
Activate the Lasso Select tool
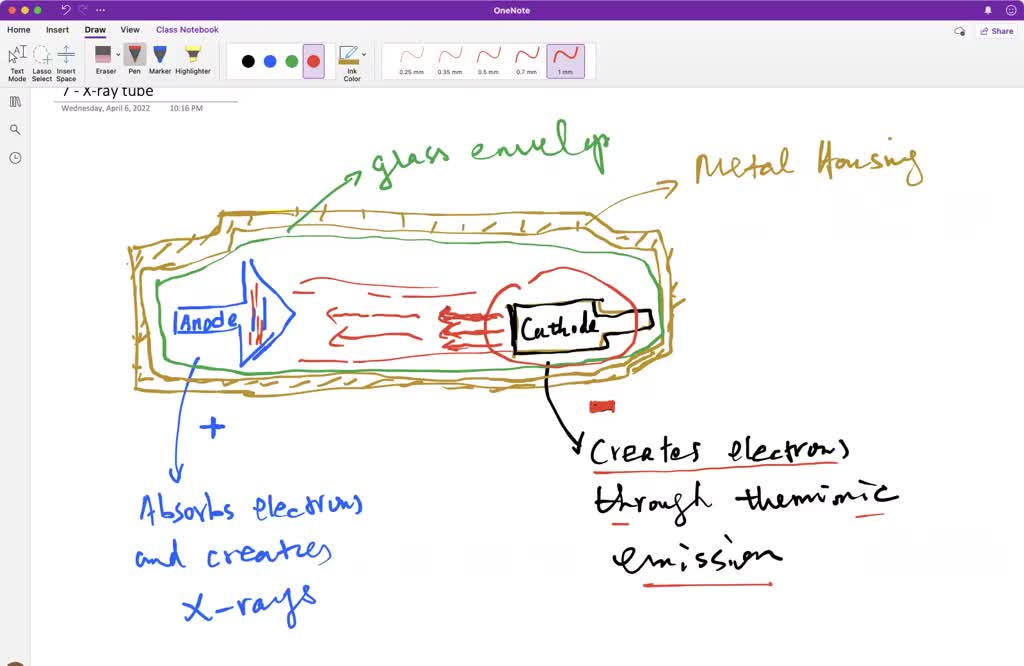42,63
